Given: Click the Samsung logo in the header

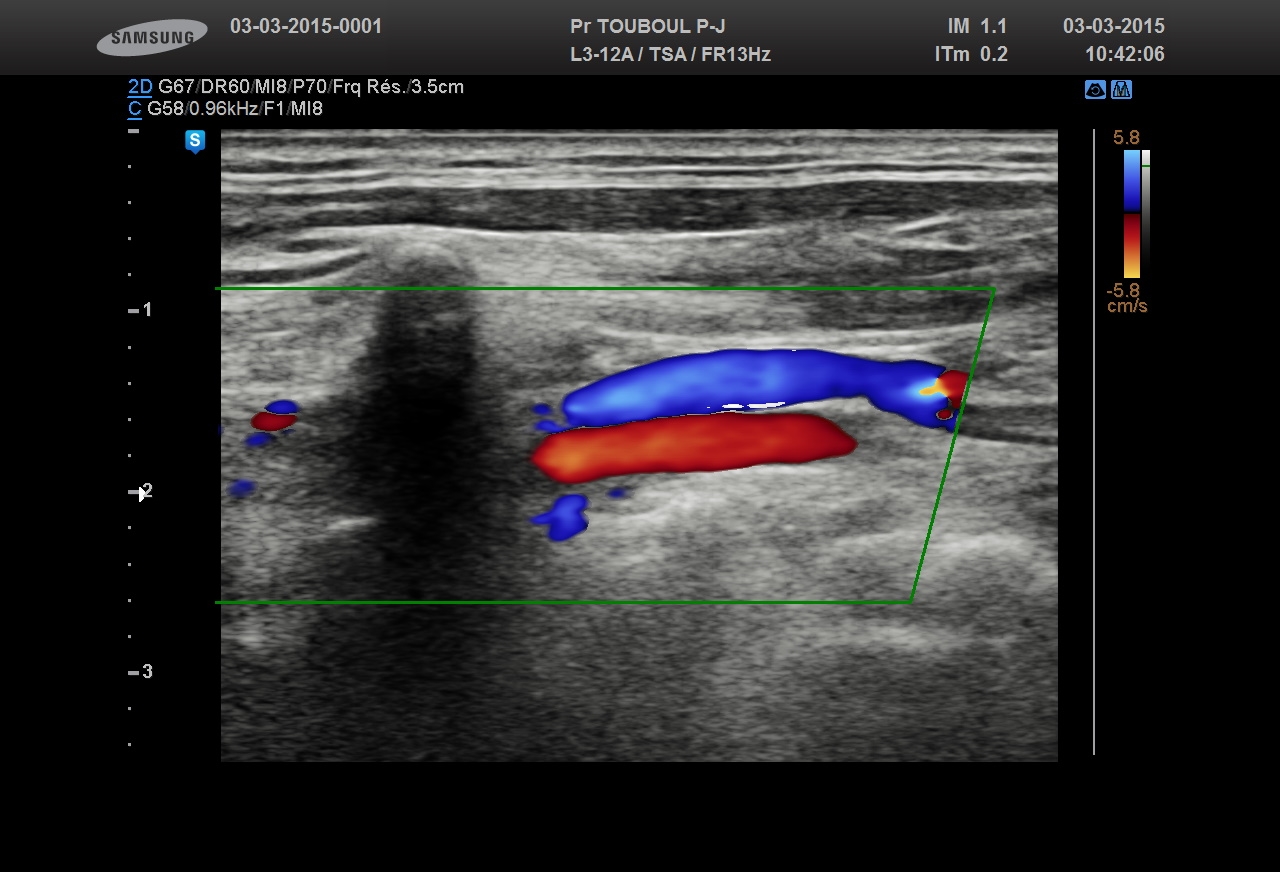Looking at the screenshot, I should click(152, 38).
